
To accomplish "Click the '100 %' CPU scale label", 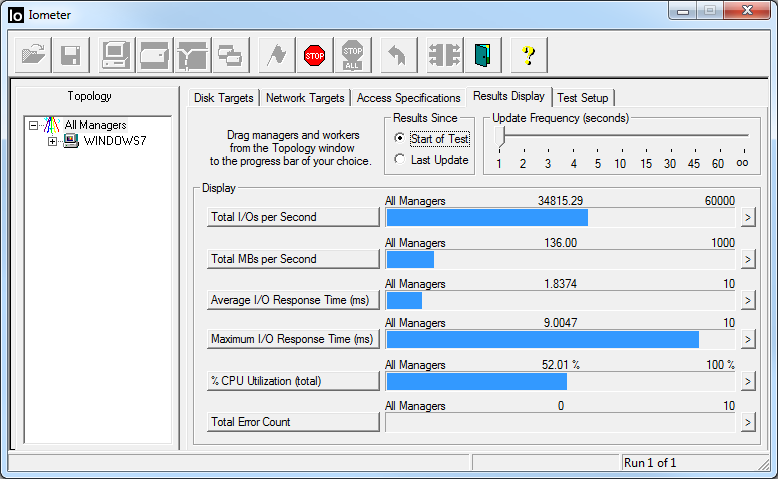I will tap(720, 365).
